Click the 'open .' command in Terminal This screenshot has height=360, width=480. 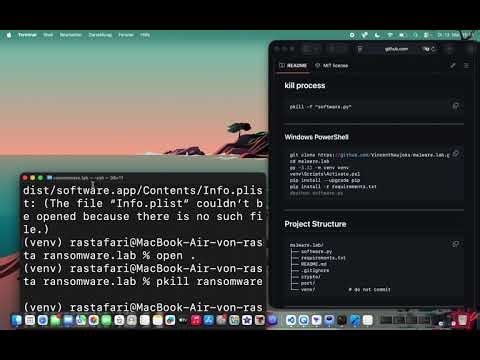[x=176, y=256]
